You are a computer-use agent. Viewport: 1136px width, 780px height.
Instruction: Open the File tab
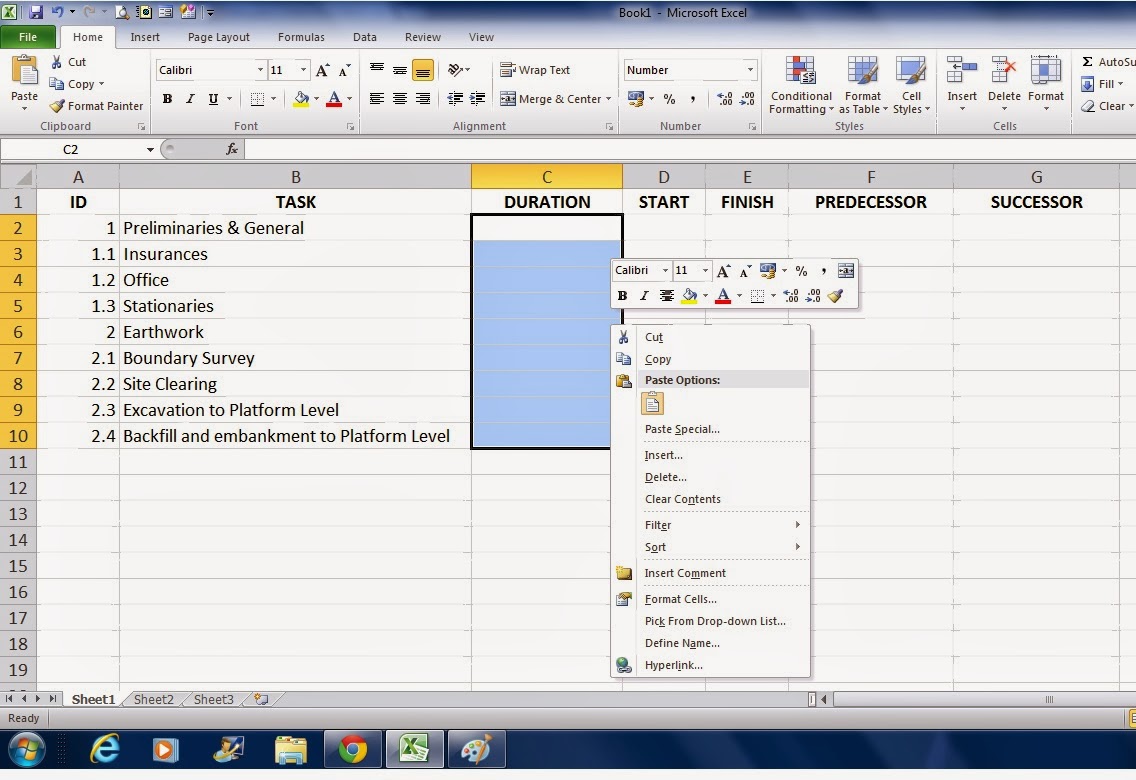pyautogui.click(x=28, y=37)
